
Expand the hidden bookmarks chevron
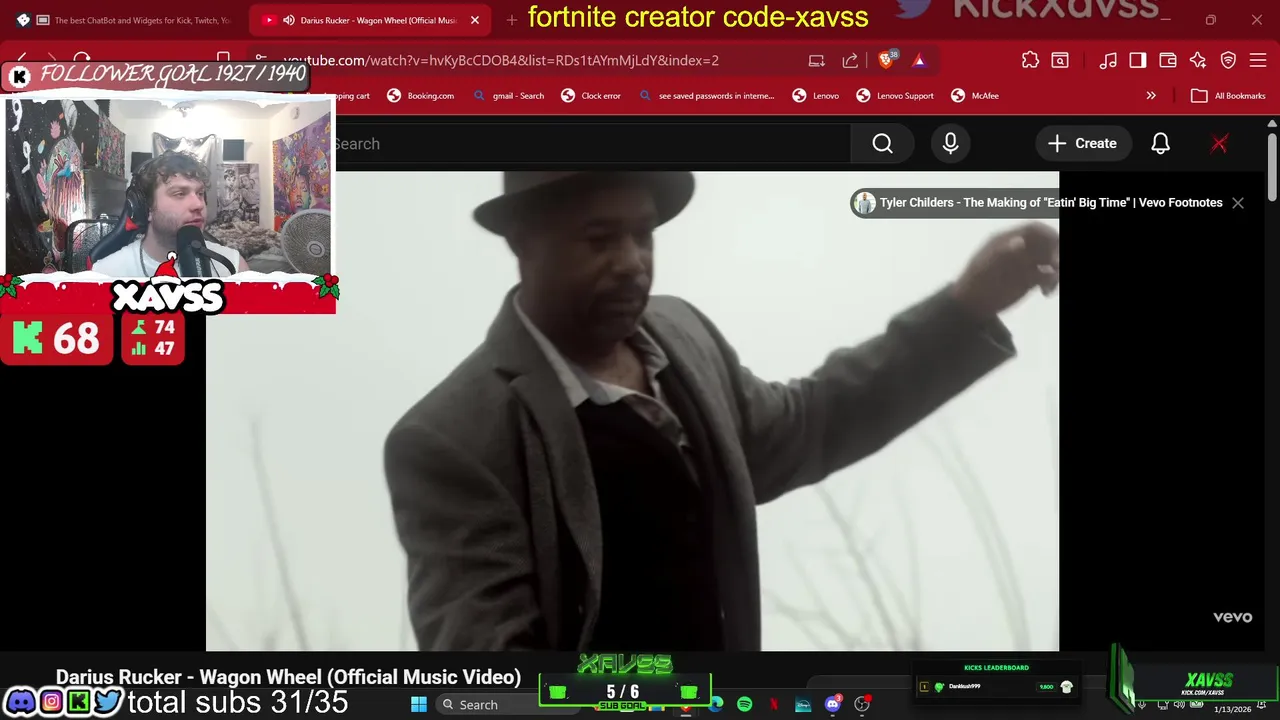1151,96
